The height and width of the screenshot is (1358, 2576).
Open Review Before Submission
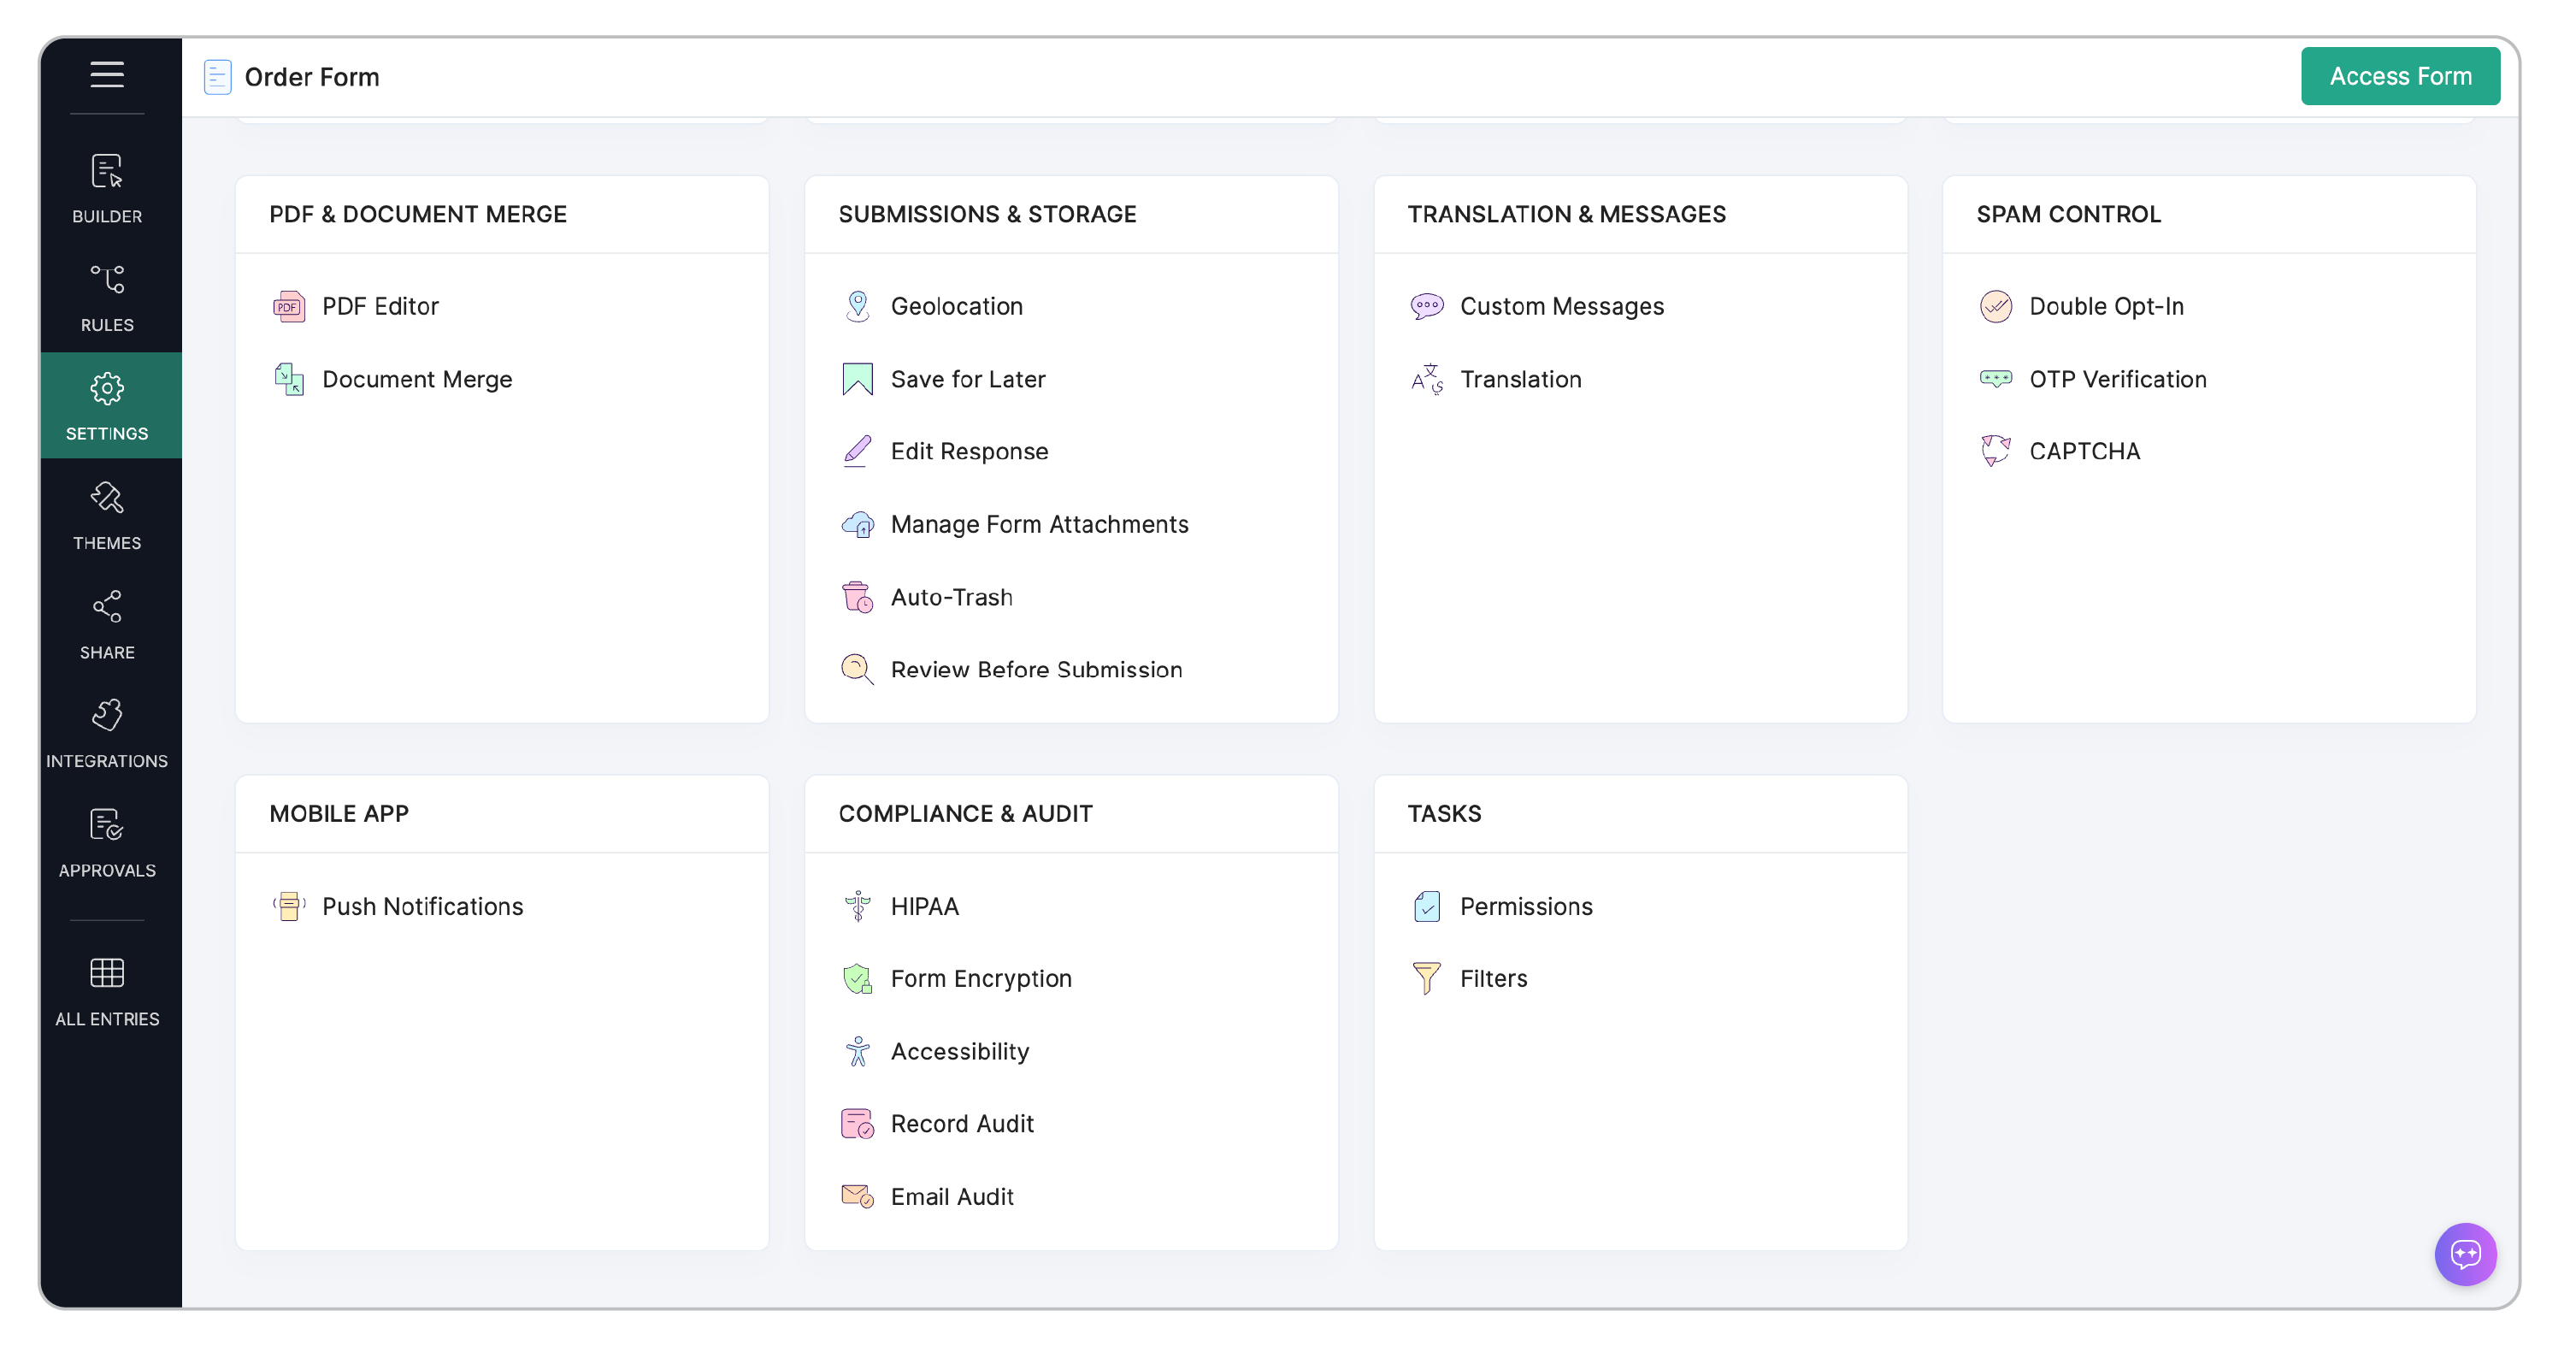(x=1036, y=669)
